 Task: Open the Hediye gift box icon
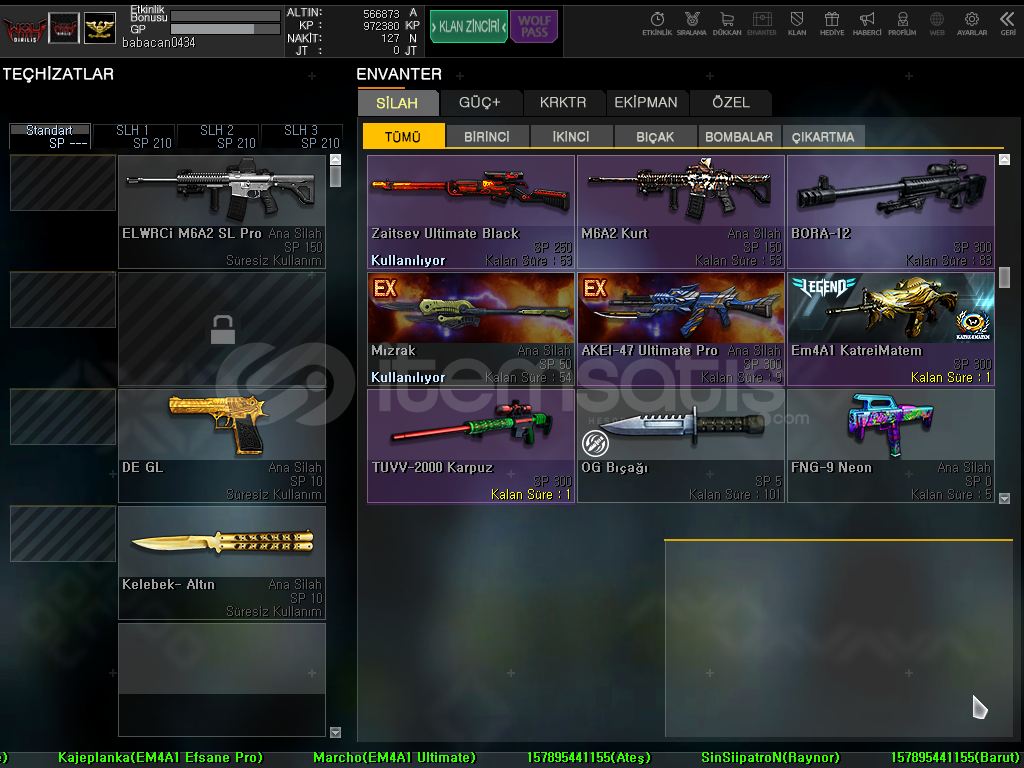tap(831, 24)
